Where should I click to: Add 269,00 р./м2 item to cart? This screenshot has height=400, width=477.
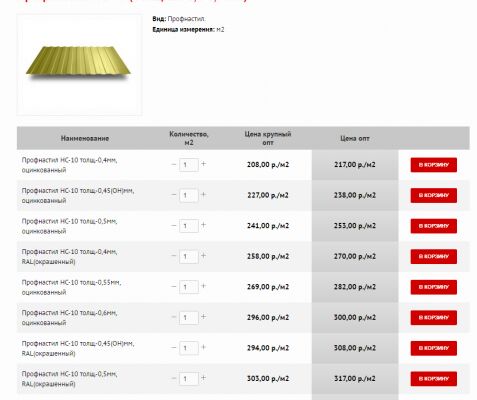coord(434,287)
